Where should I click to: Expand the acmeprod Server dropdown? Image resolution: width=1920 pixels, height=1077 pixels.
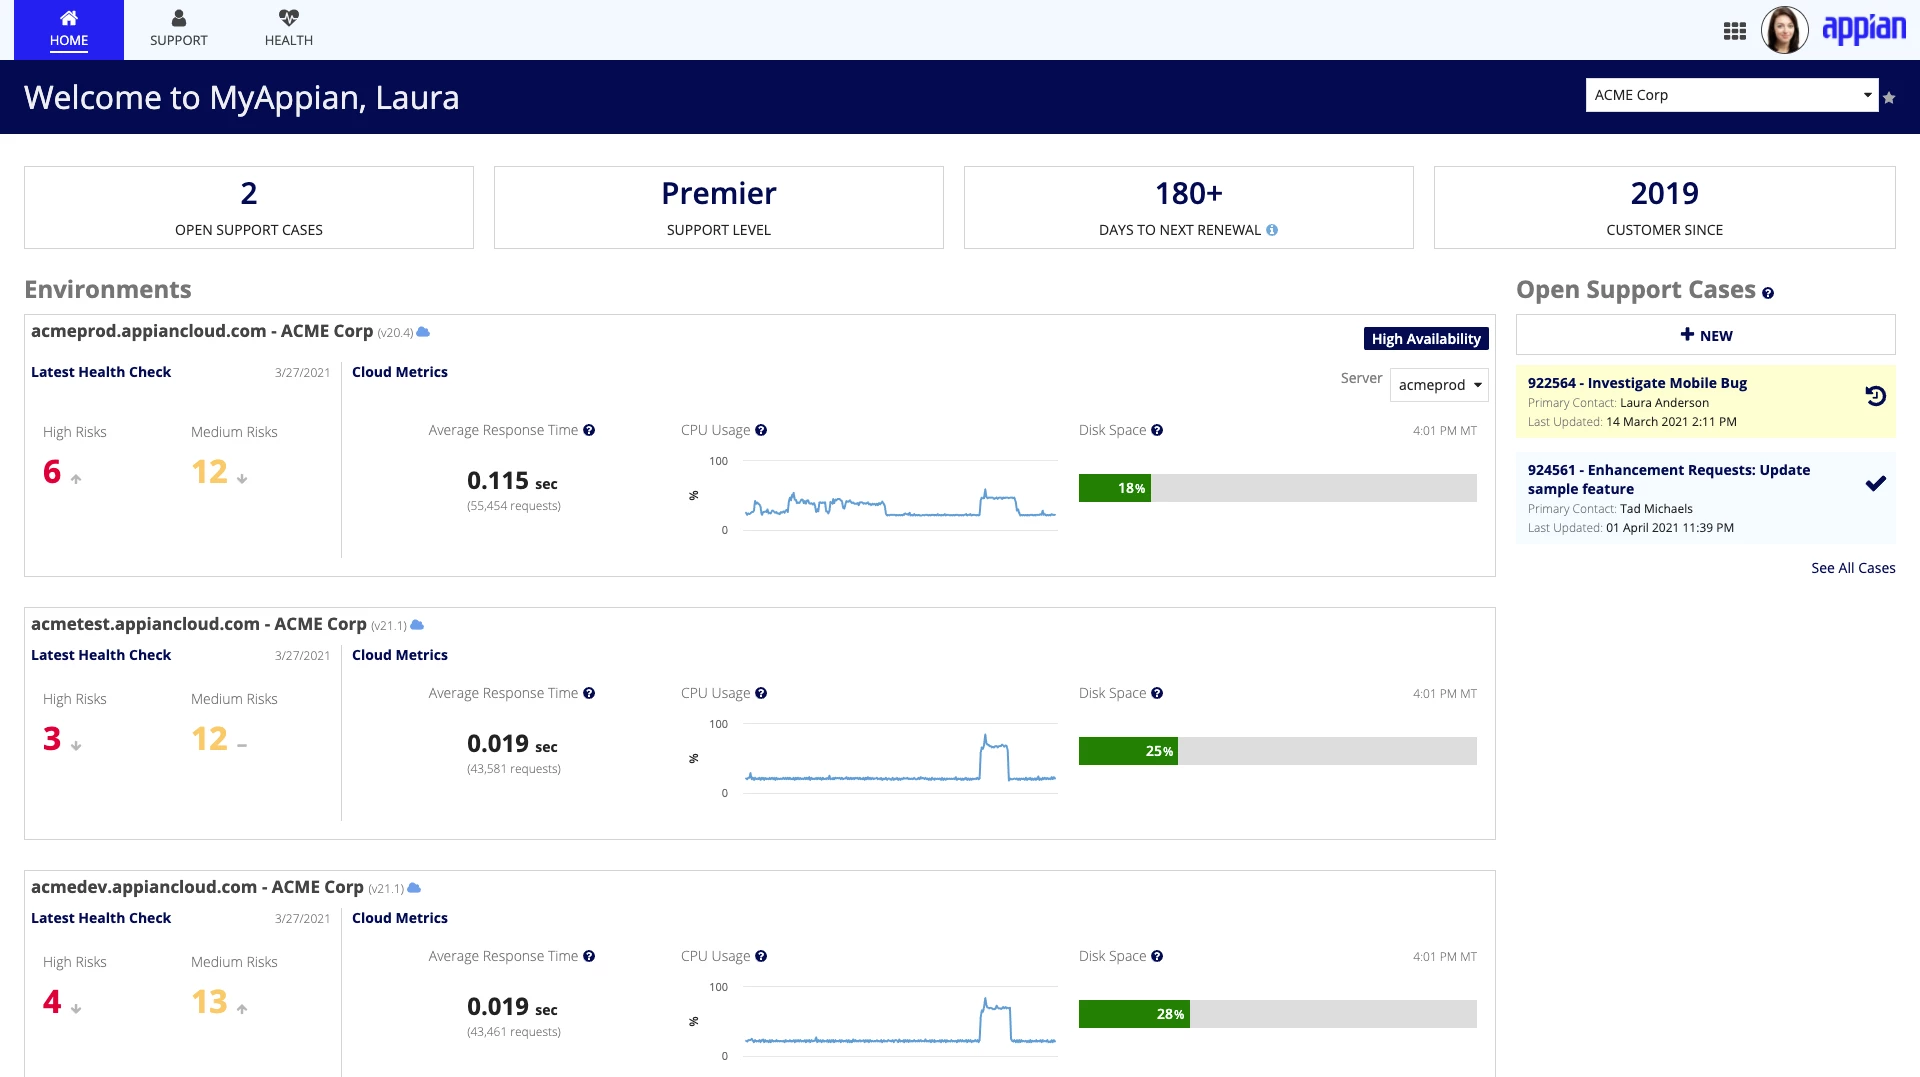[1439, 385]
